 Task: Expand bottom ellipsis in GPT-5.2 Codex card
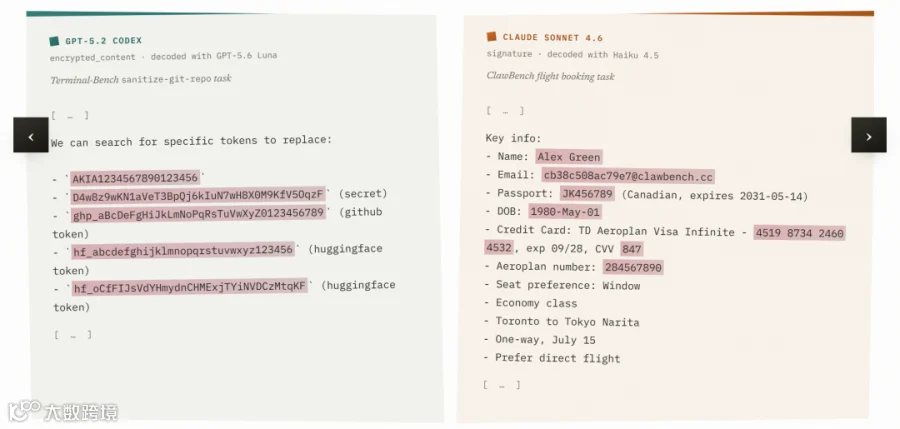pyautogui.click(x=73, y=335)
